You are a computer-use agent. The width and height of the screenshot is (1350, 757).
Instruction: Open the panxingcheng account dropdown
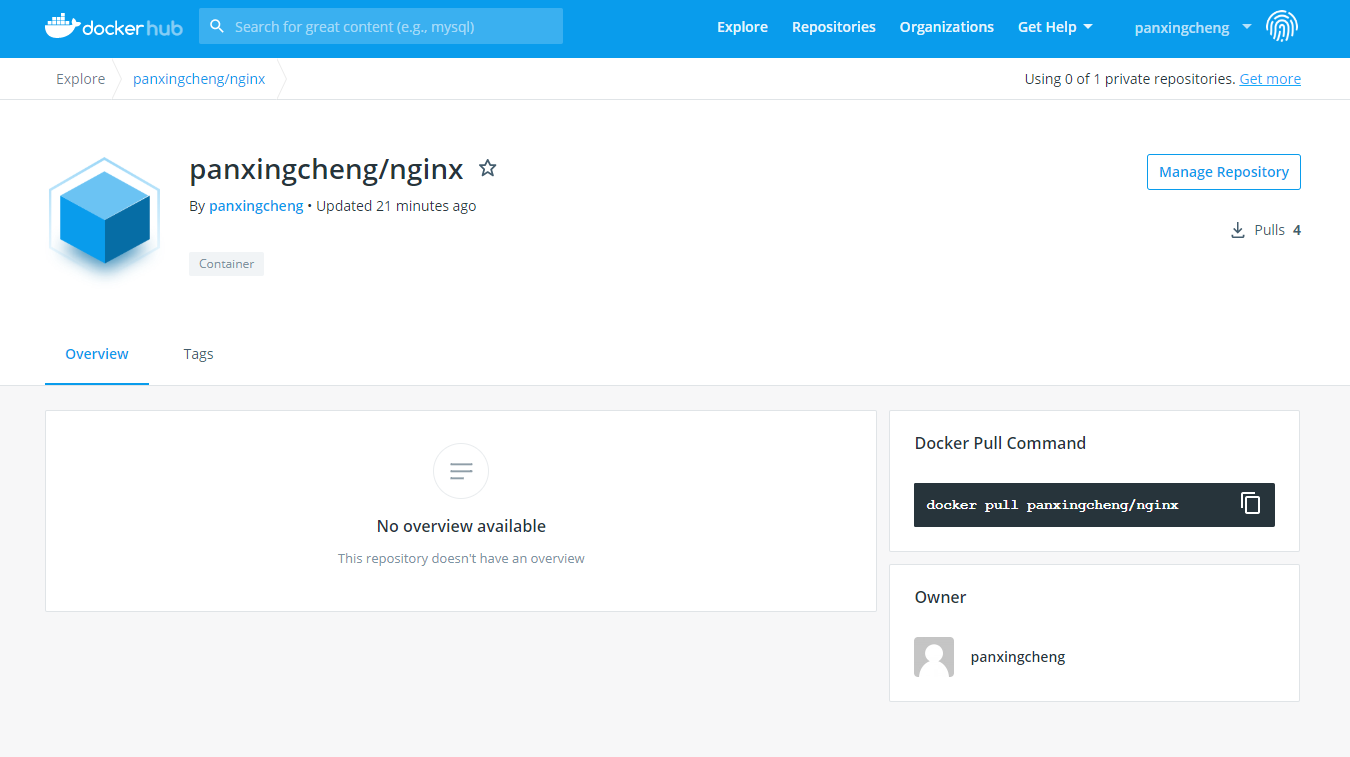[x=1192, y=27]
